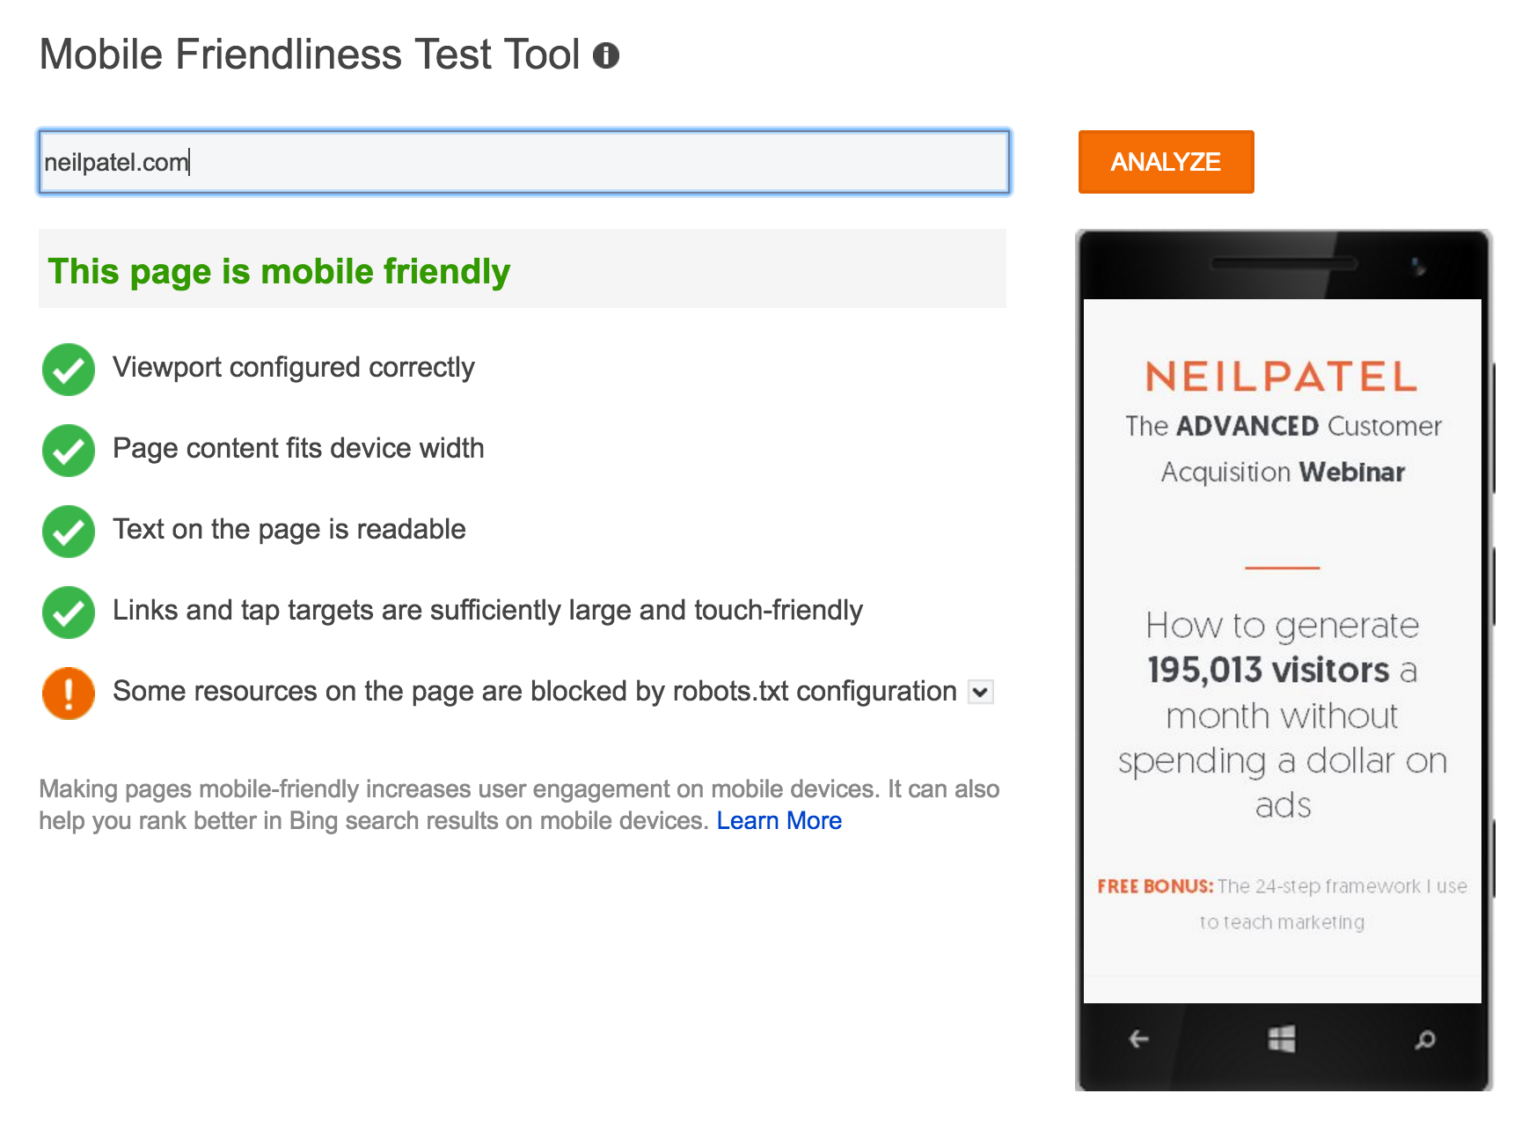Screen dimensions: 1536x1130
Task: Select the checkmark beside tap targets check
Action: (x=67, y=612)
